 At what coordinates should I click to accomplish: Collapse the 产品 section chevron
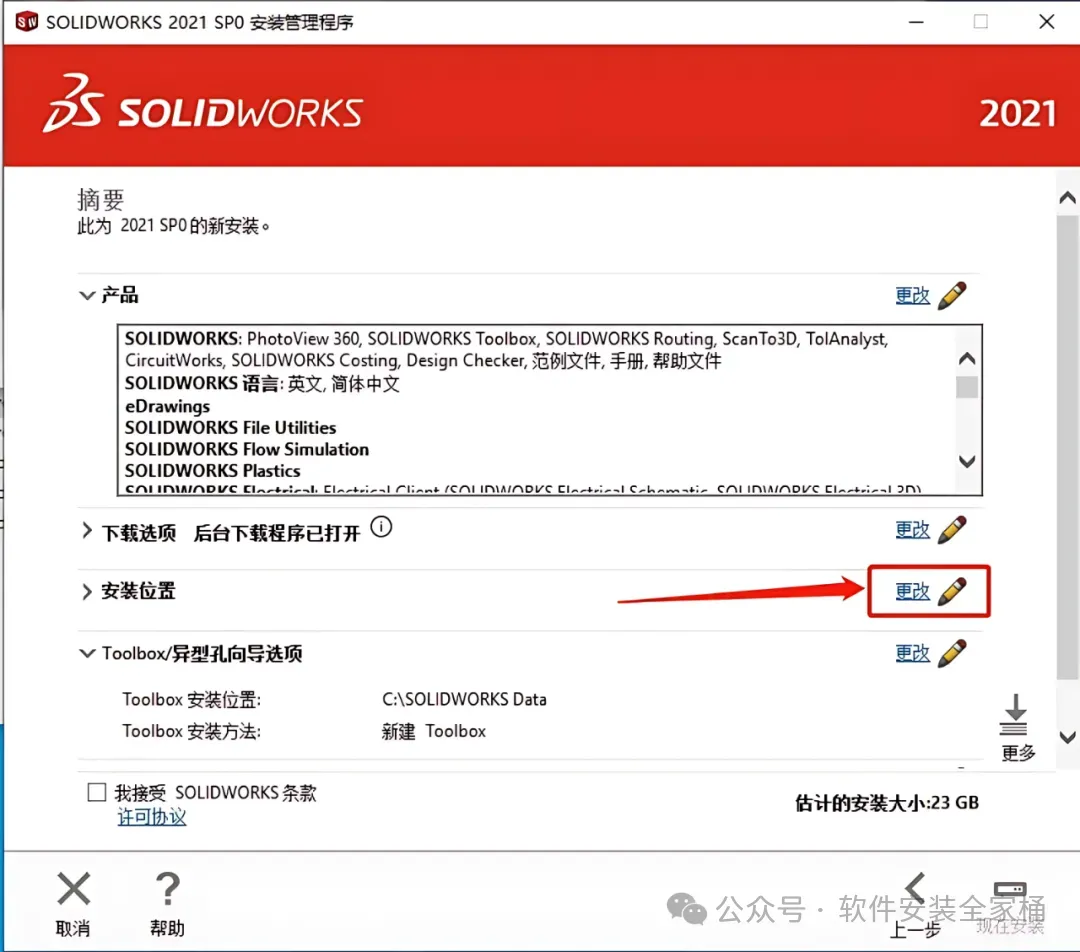(x=87, y=296)
